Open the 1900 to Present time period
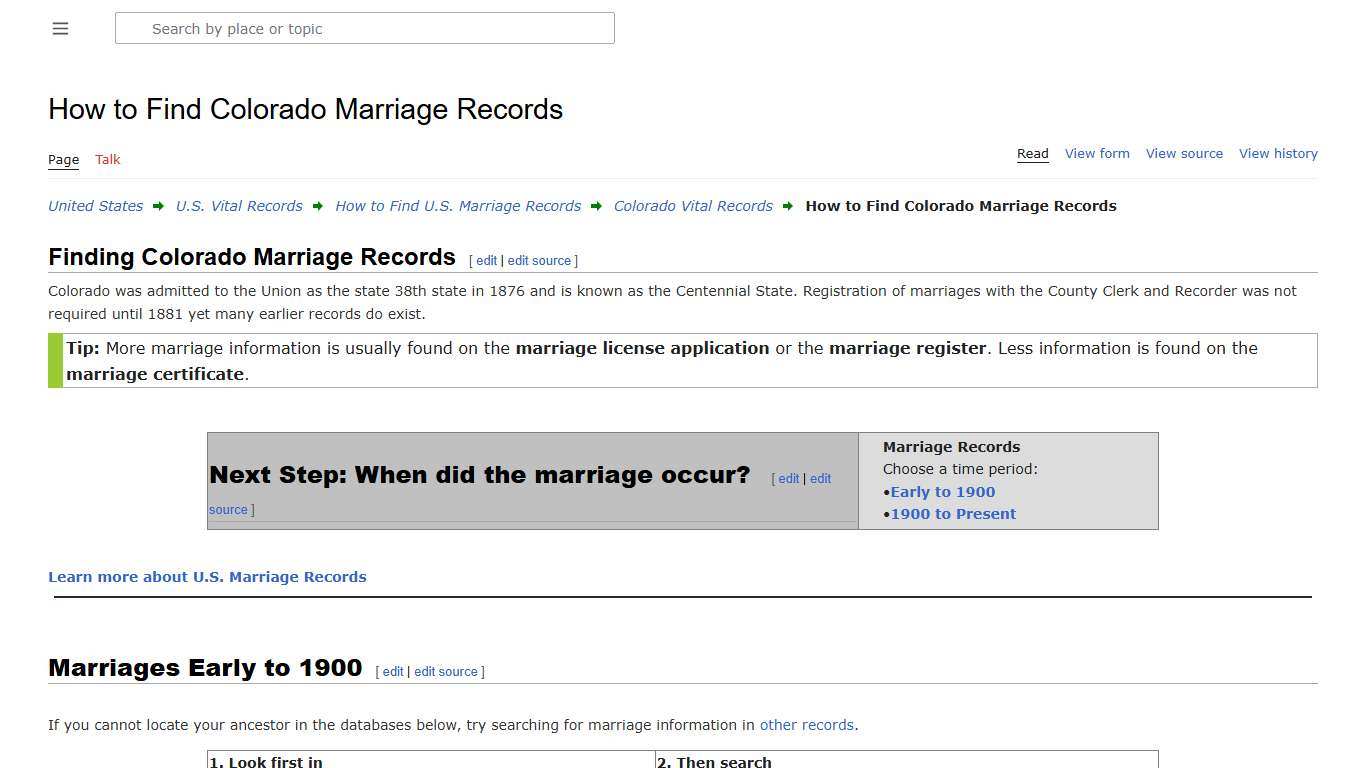 (x=953, y=514)
